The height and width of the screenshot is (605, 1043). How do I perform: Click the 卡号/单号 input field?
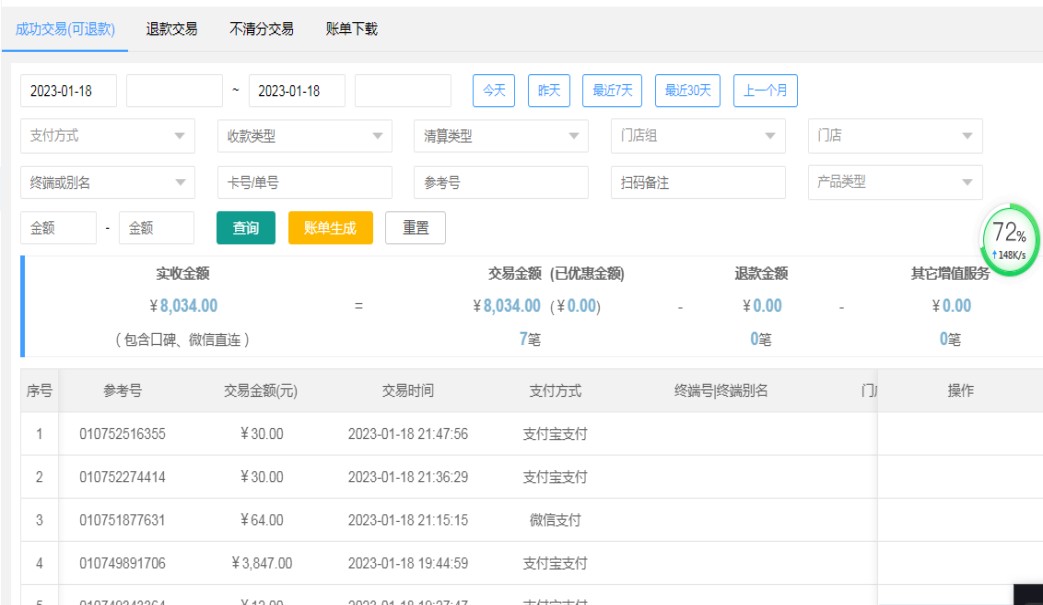pyautogui.click(x=304, y=183)
